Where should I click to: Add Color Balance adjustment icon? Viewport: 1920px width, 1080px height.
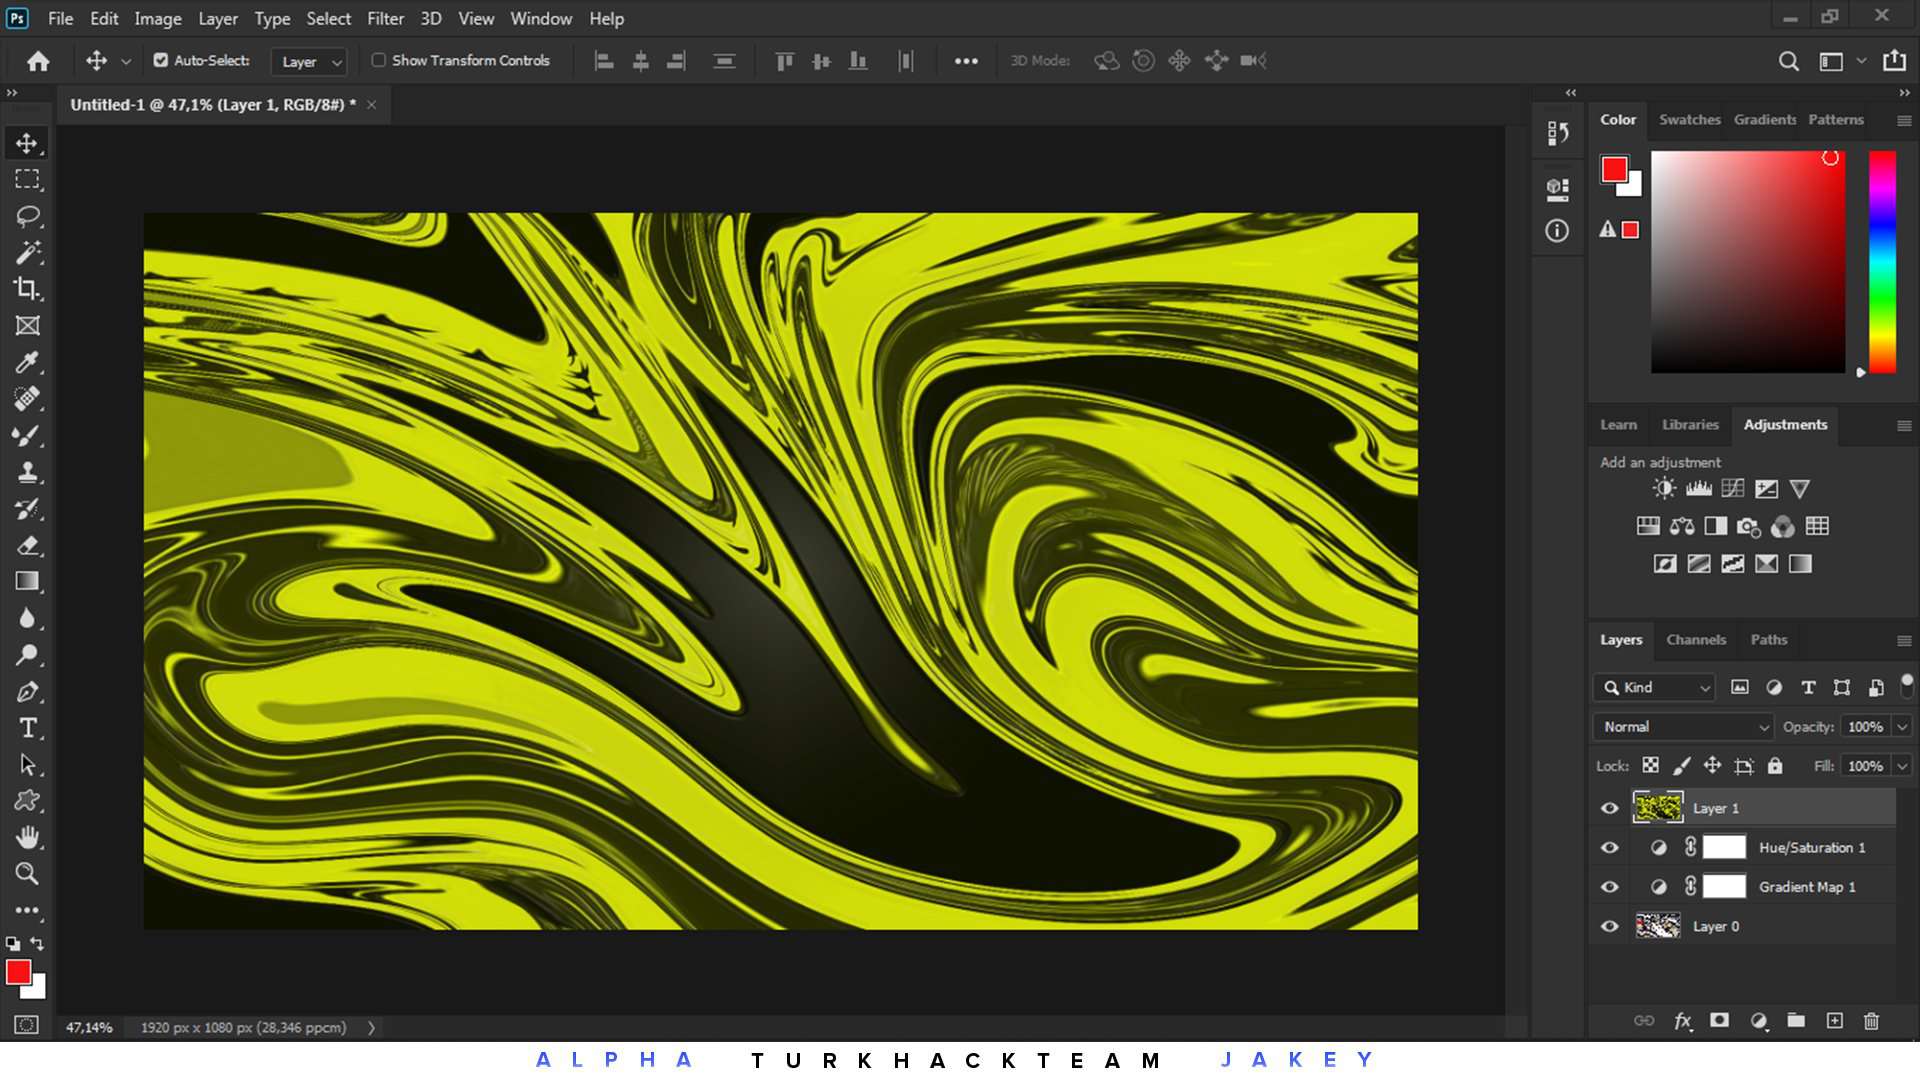[1682, 526]
